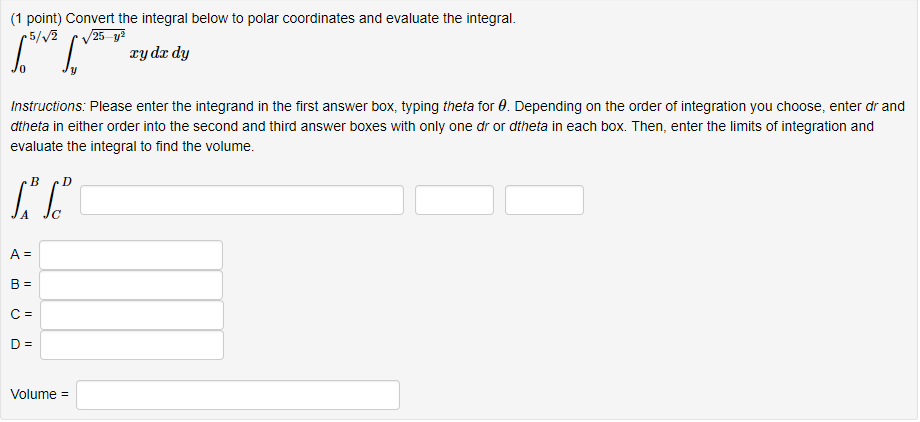
Task: Select the third answer box after the integrand
Action: (x=544, y=200)
